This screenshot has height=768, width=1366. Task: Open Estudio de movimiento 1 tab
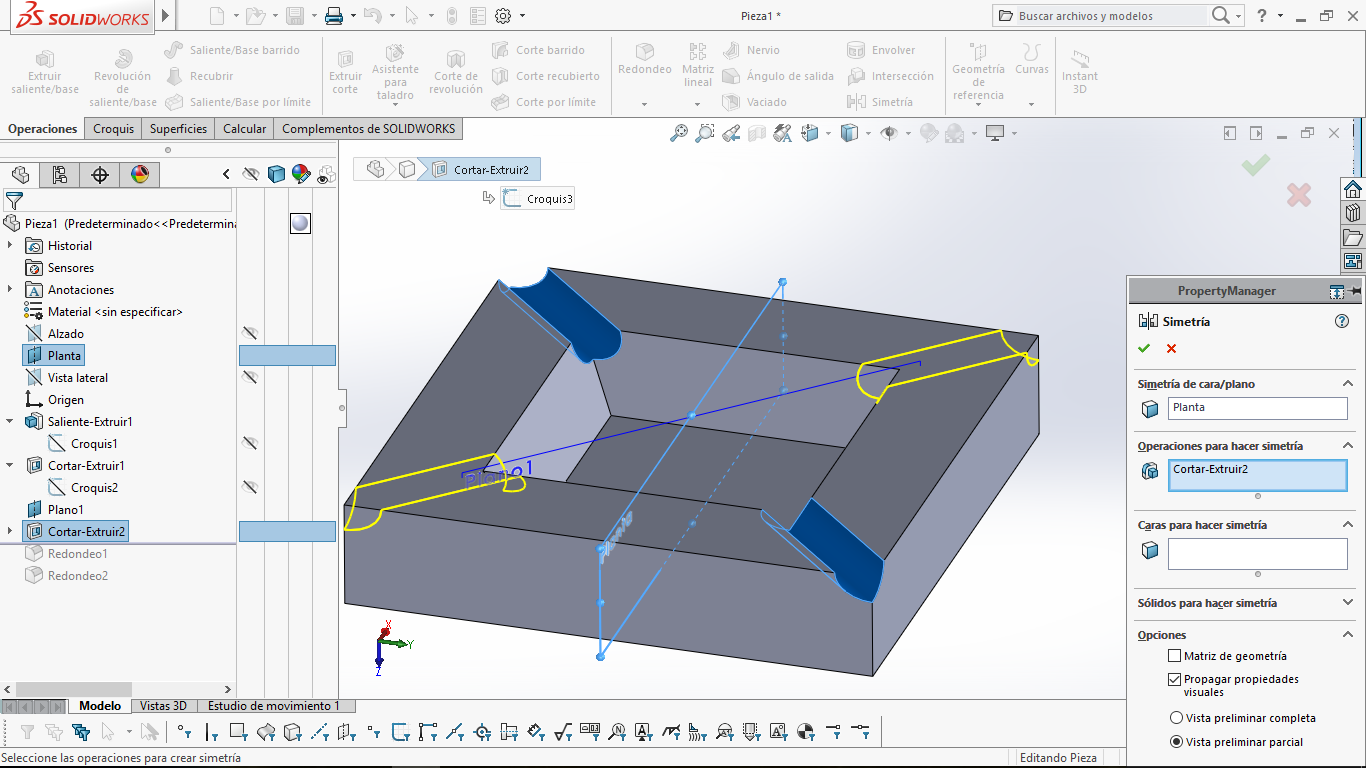273,706
